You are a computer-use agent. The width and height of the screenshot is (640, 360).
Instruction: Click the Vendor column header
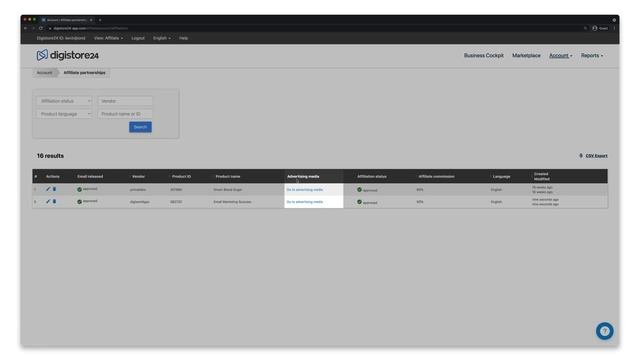138,176
